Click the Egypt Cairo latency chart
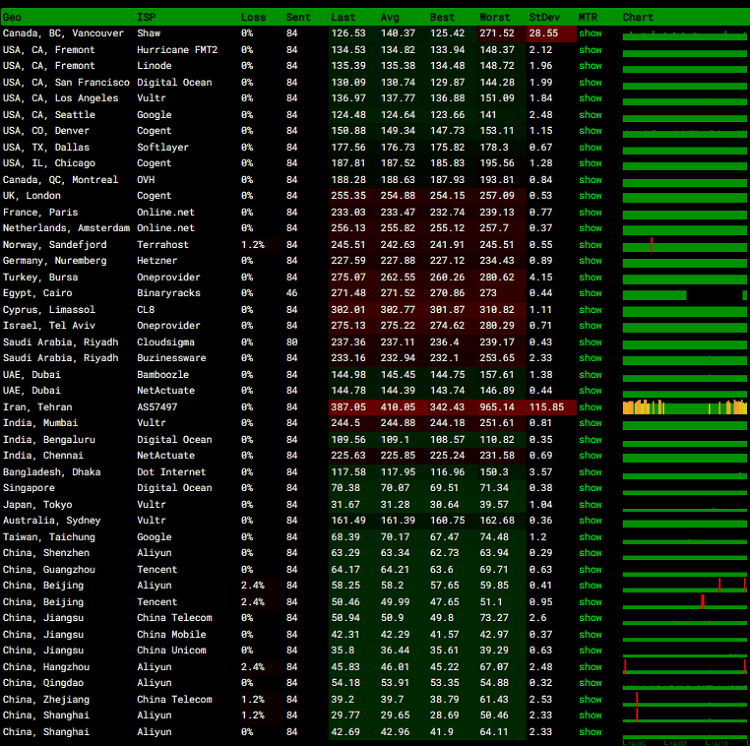Screen dimensions: 750x746 point(684,294)
